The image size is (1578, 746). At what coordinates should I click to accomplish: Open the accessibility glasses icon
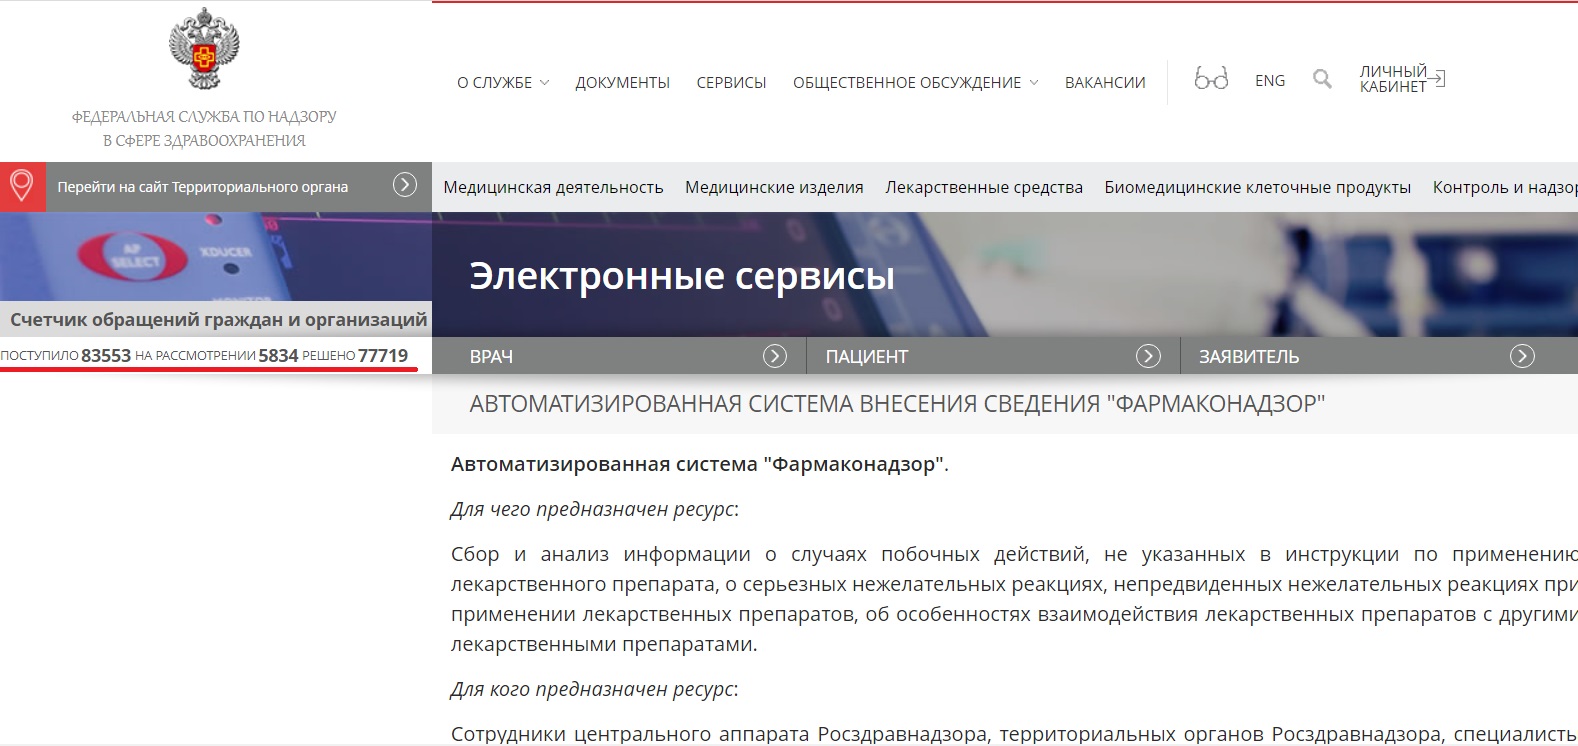click(x=1211, y=79)
